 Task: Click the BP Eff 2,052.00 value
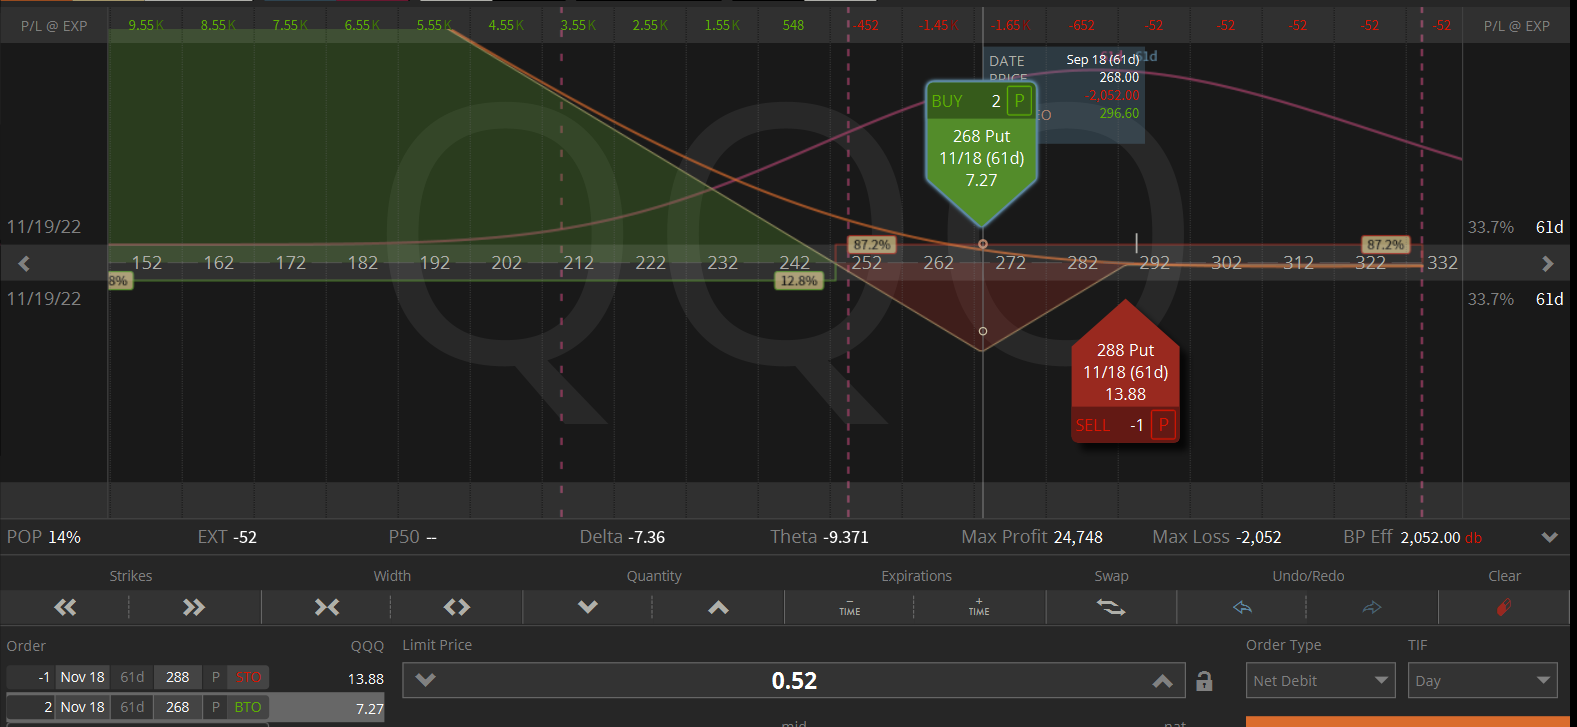click(1430, 537)
